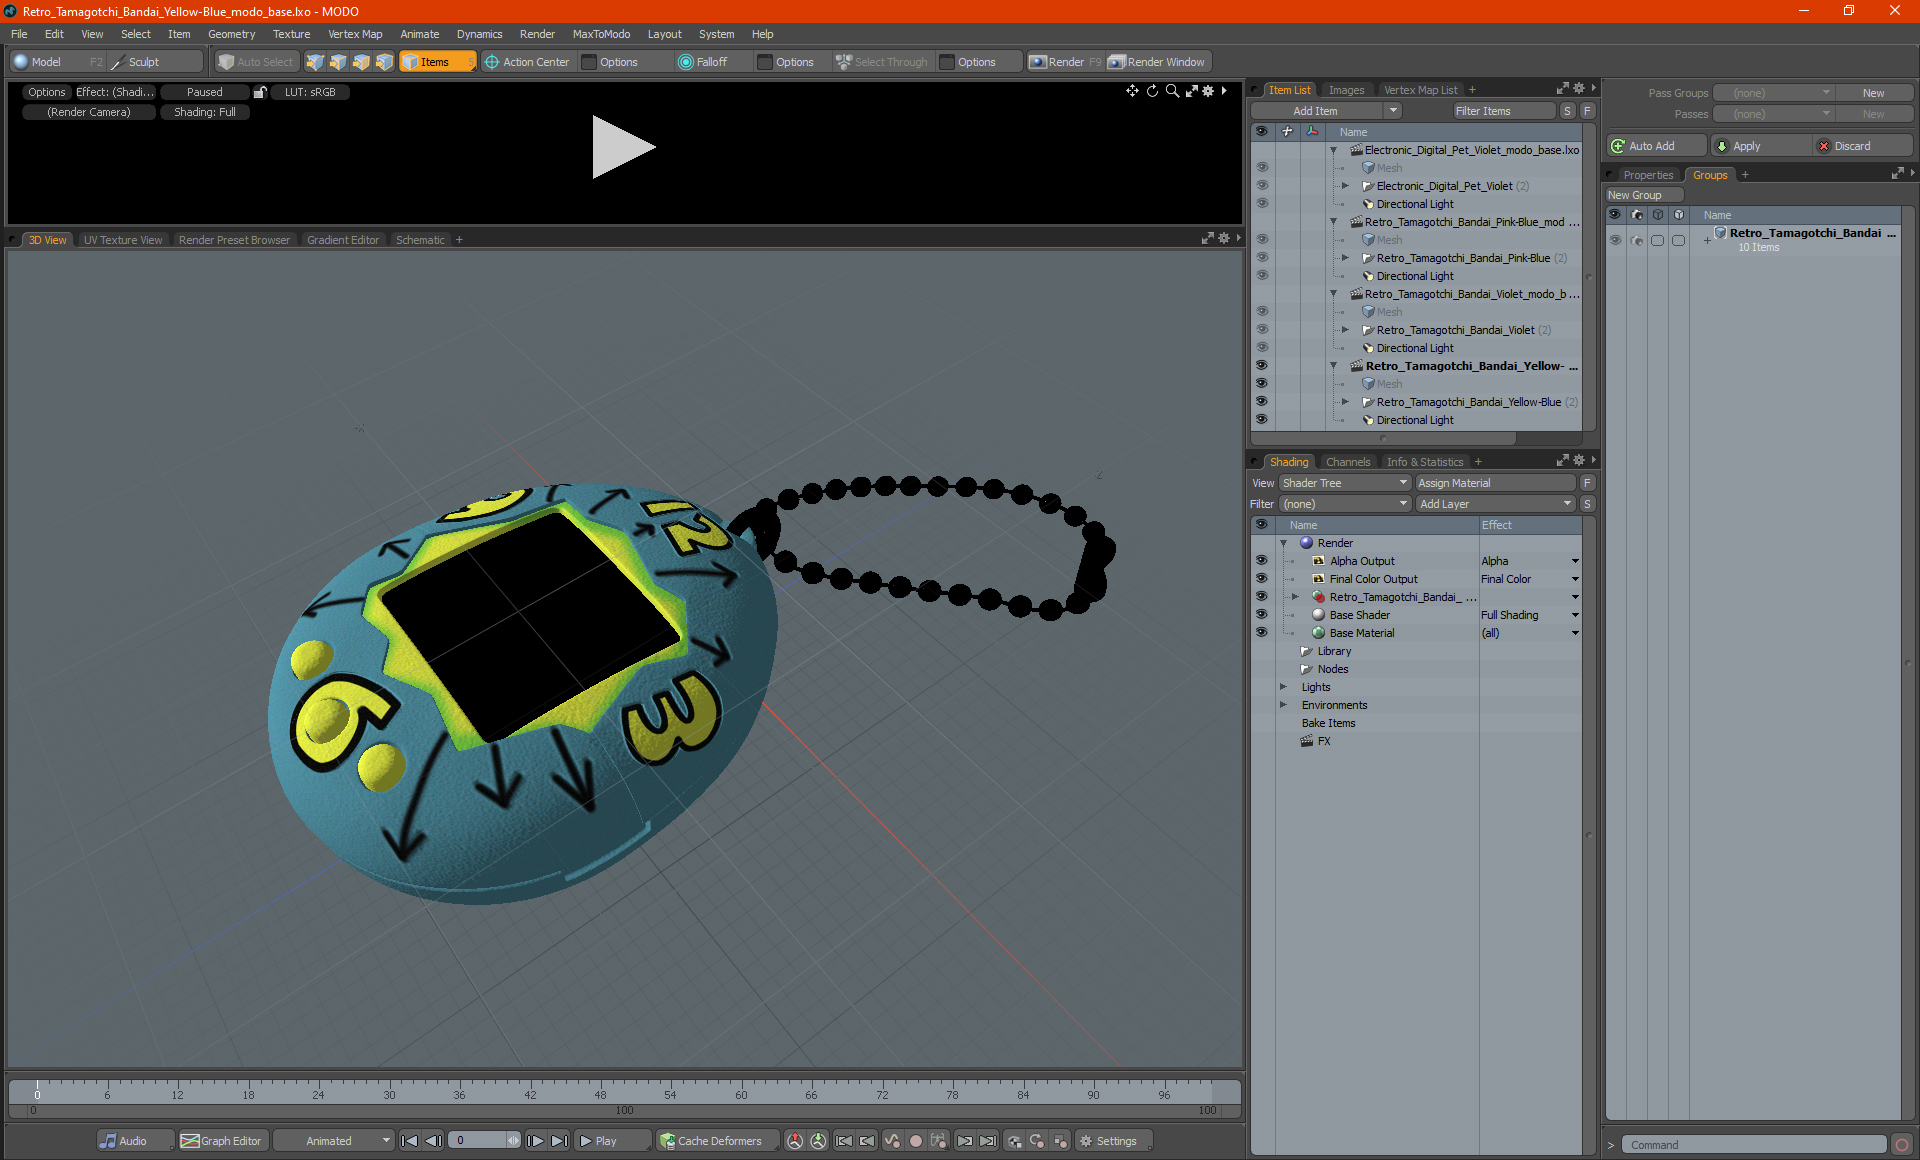Image resolution: width=1920 pixels, height=1160 pixels.
Task: Click Auto Add button
Action: pos(1655,146)
